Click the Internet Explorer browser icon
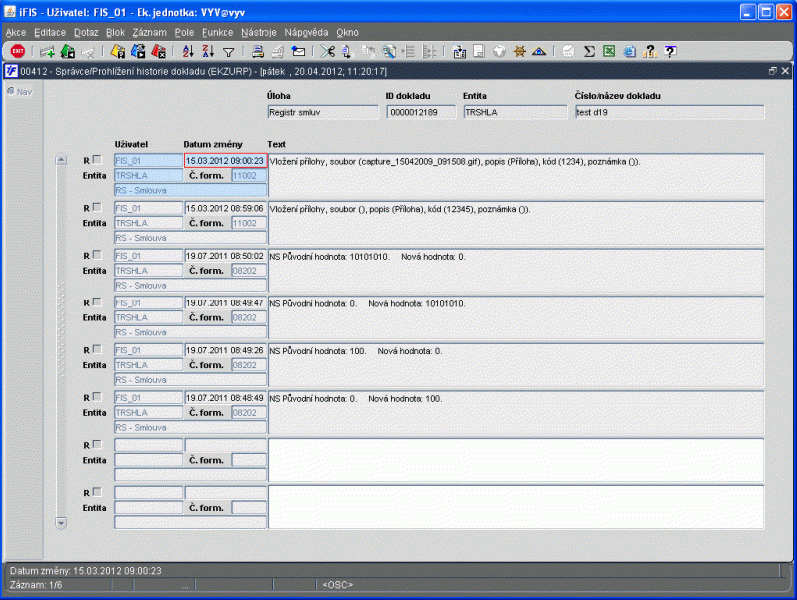 [629, 51]
